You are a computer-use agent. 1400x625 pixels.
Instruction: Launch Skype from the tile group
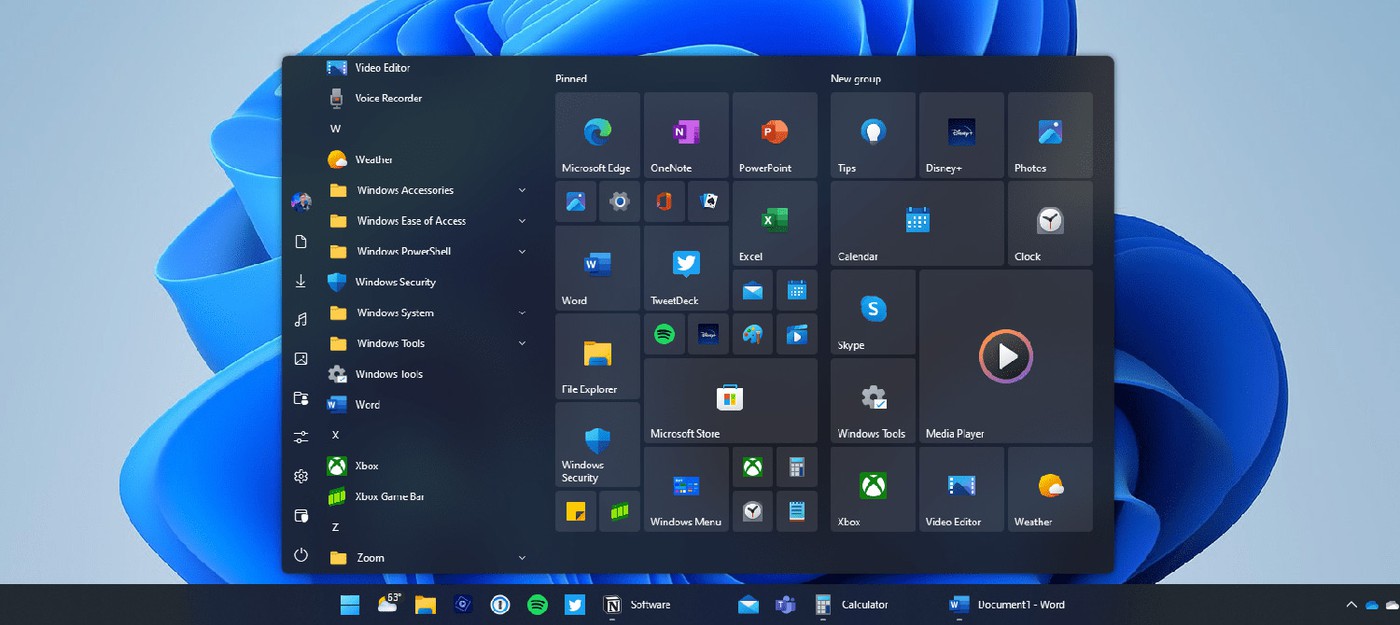pyautogui.click(x=871, y=312)
